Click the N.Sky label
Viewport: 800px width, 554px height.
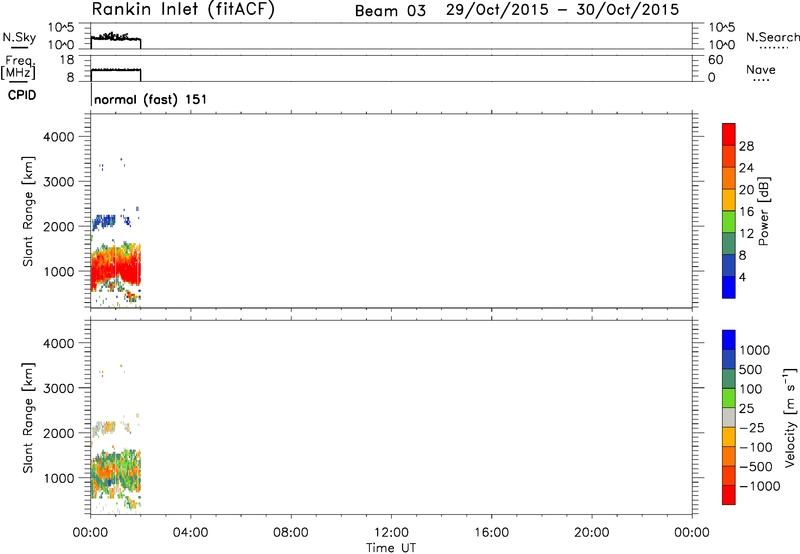coord(19,37)
